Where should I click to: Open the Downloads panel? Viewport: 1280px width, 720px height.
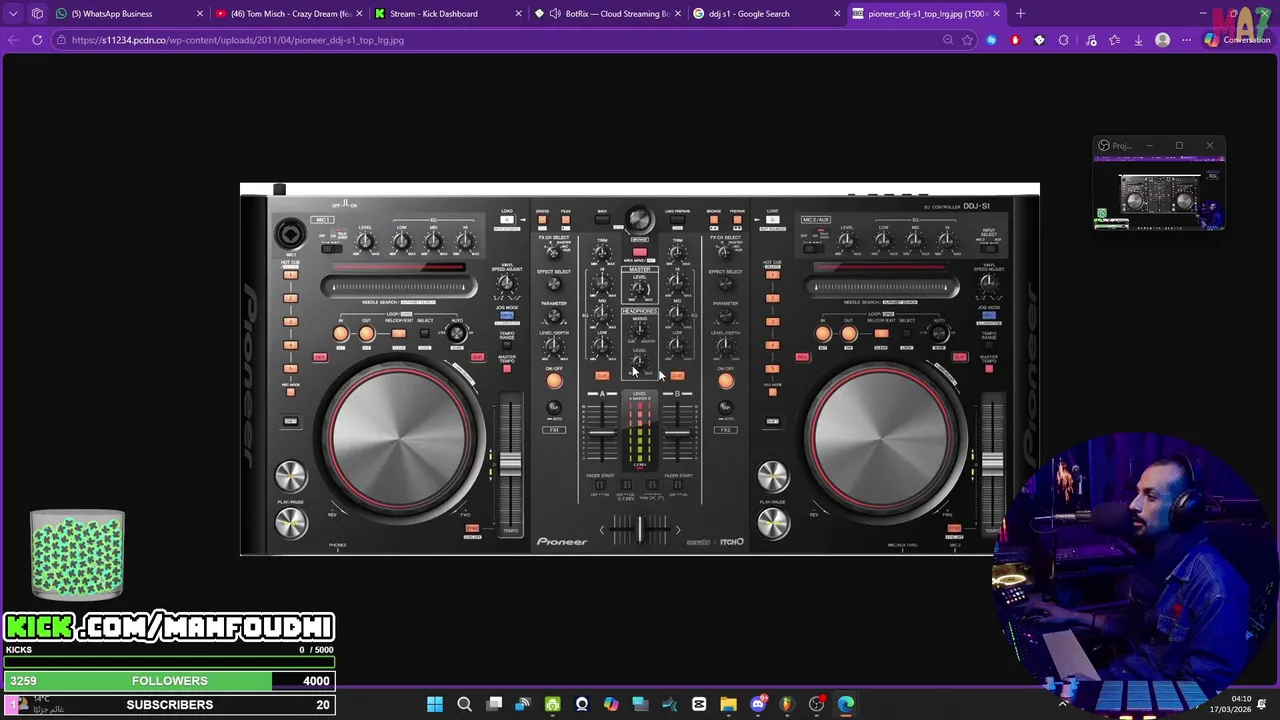pyautogui.click(x=1138, y=40)
